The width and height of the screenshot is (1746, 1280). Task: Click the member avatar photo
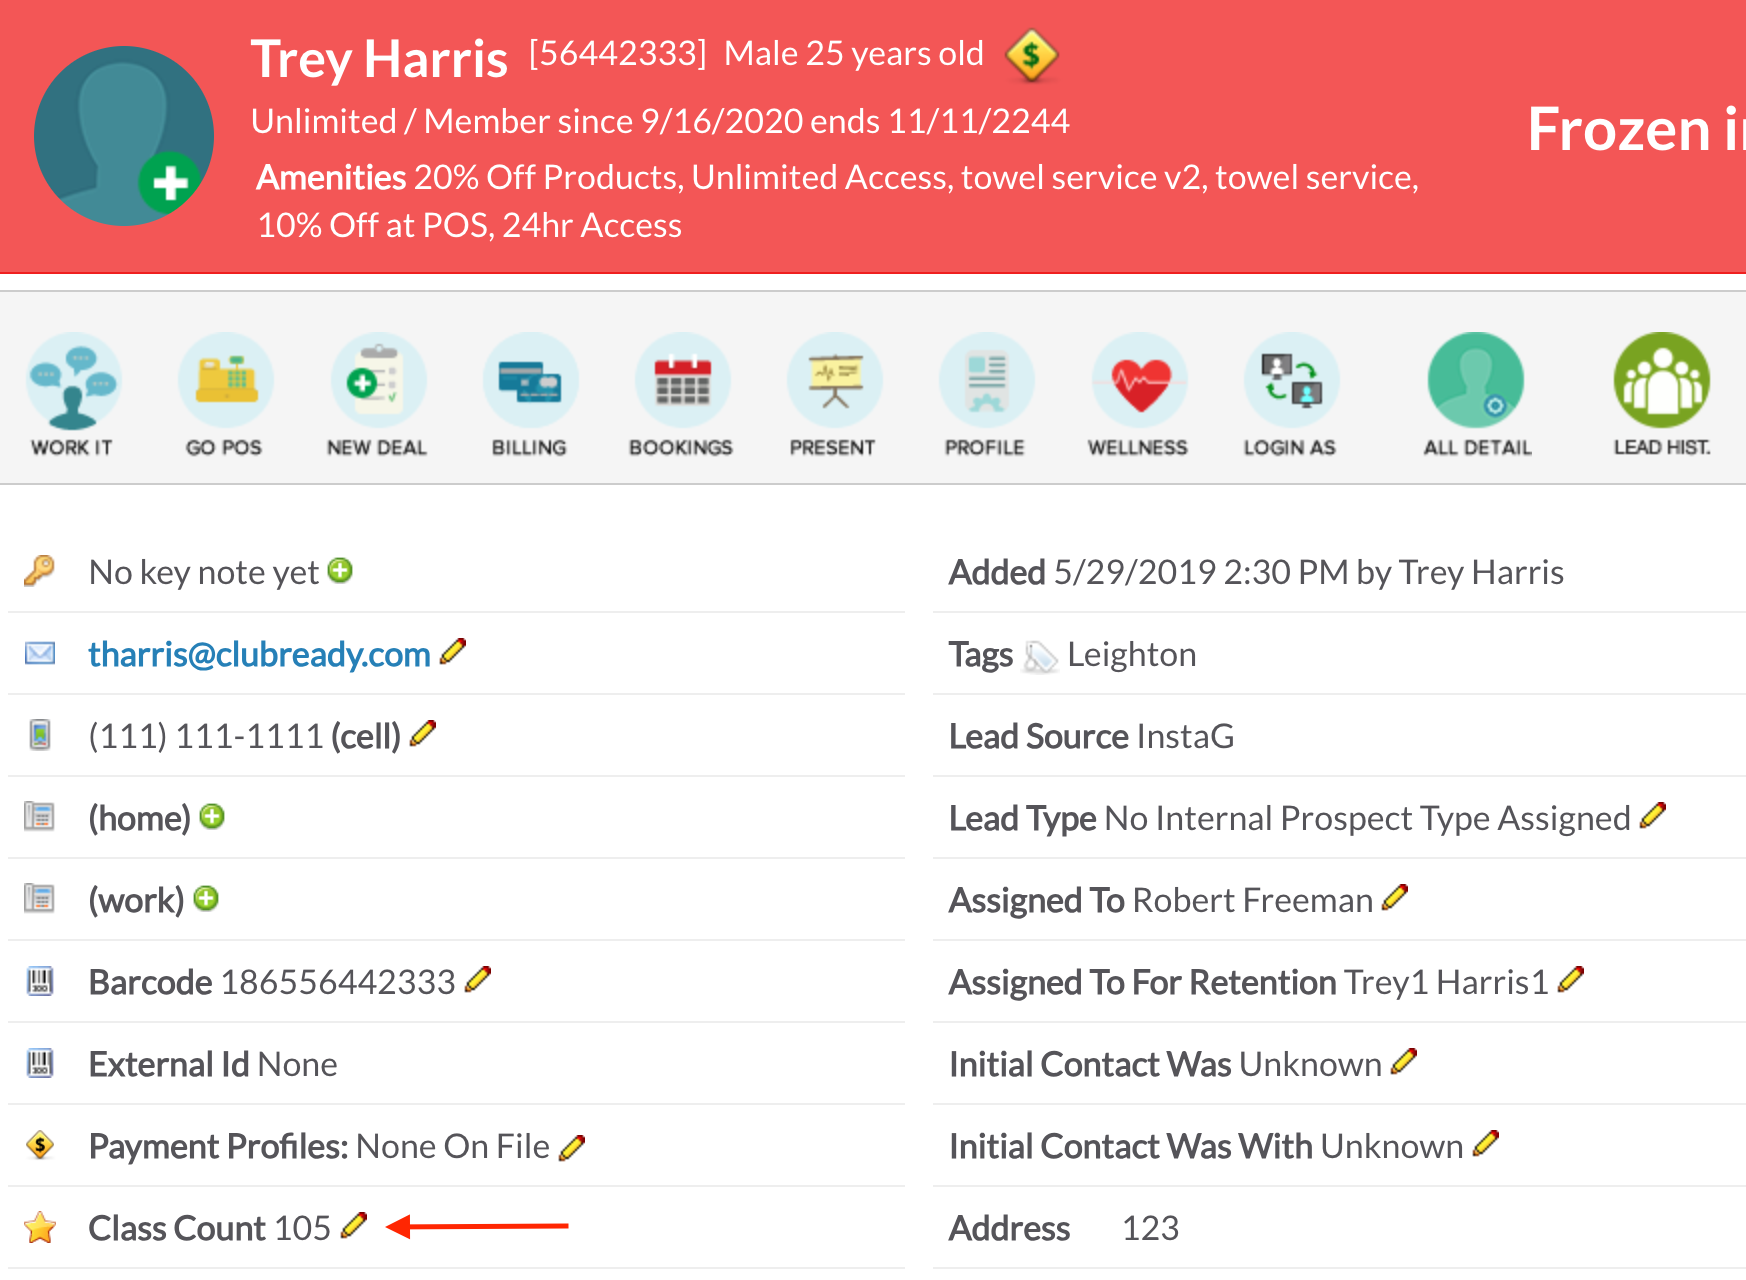click(123, 136)
